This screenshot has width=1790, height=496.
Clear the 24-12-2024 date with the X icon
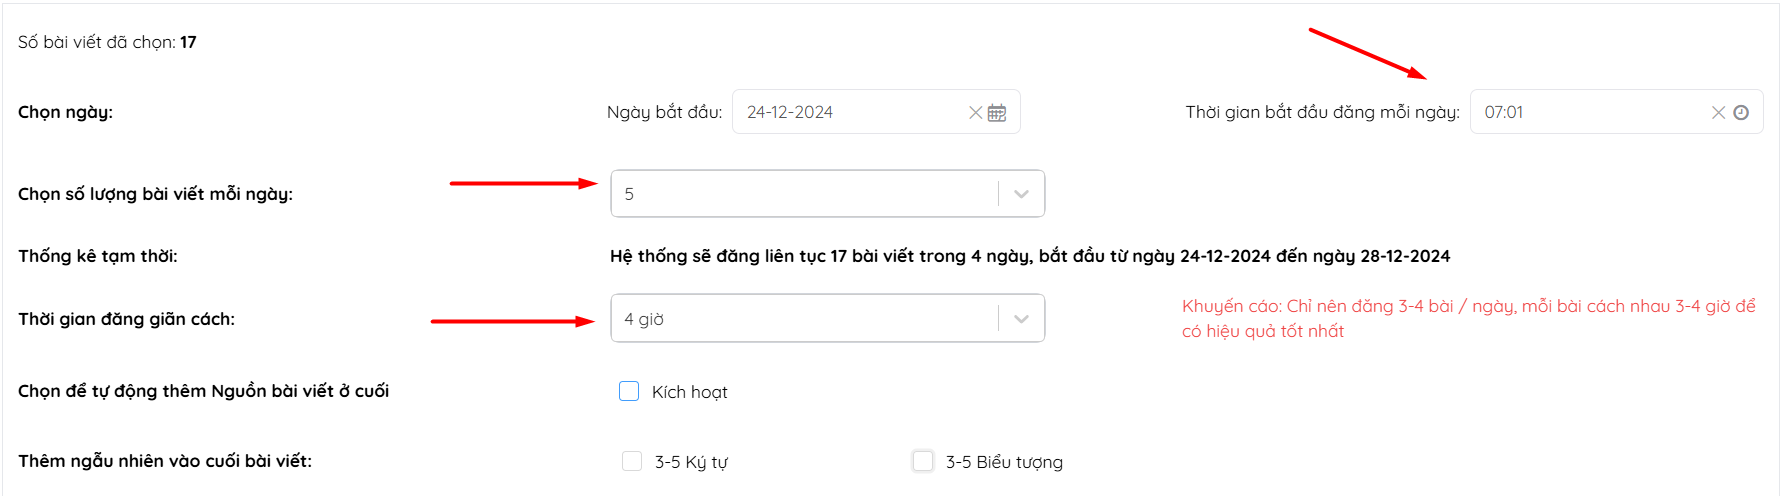pos(975,113)
